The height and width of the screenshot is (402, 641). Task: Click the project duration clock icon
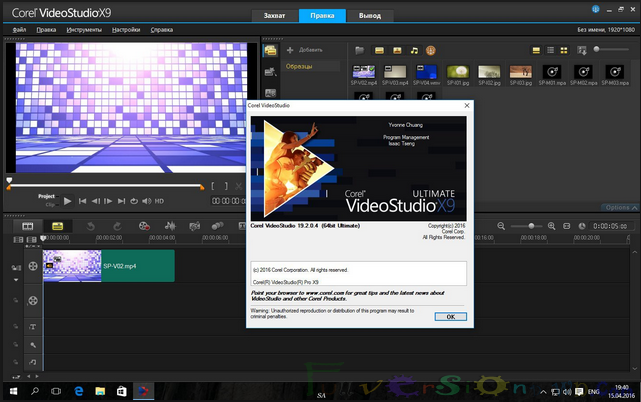point(582,226)
